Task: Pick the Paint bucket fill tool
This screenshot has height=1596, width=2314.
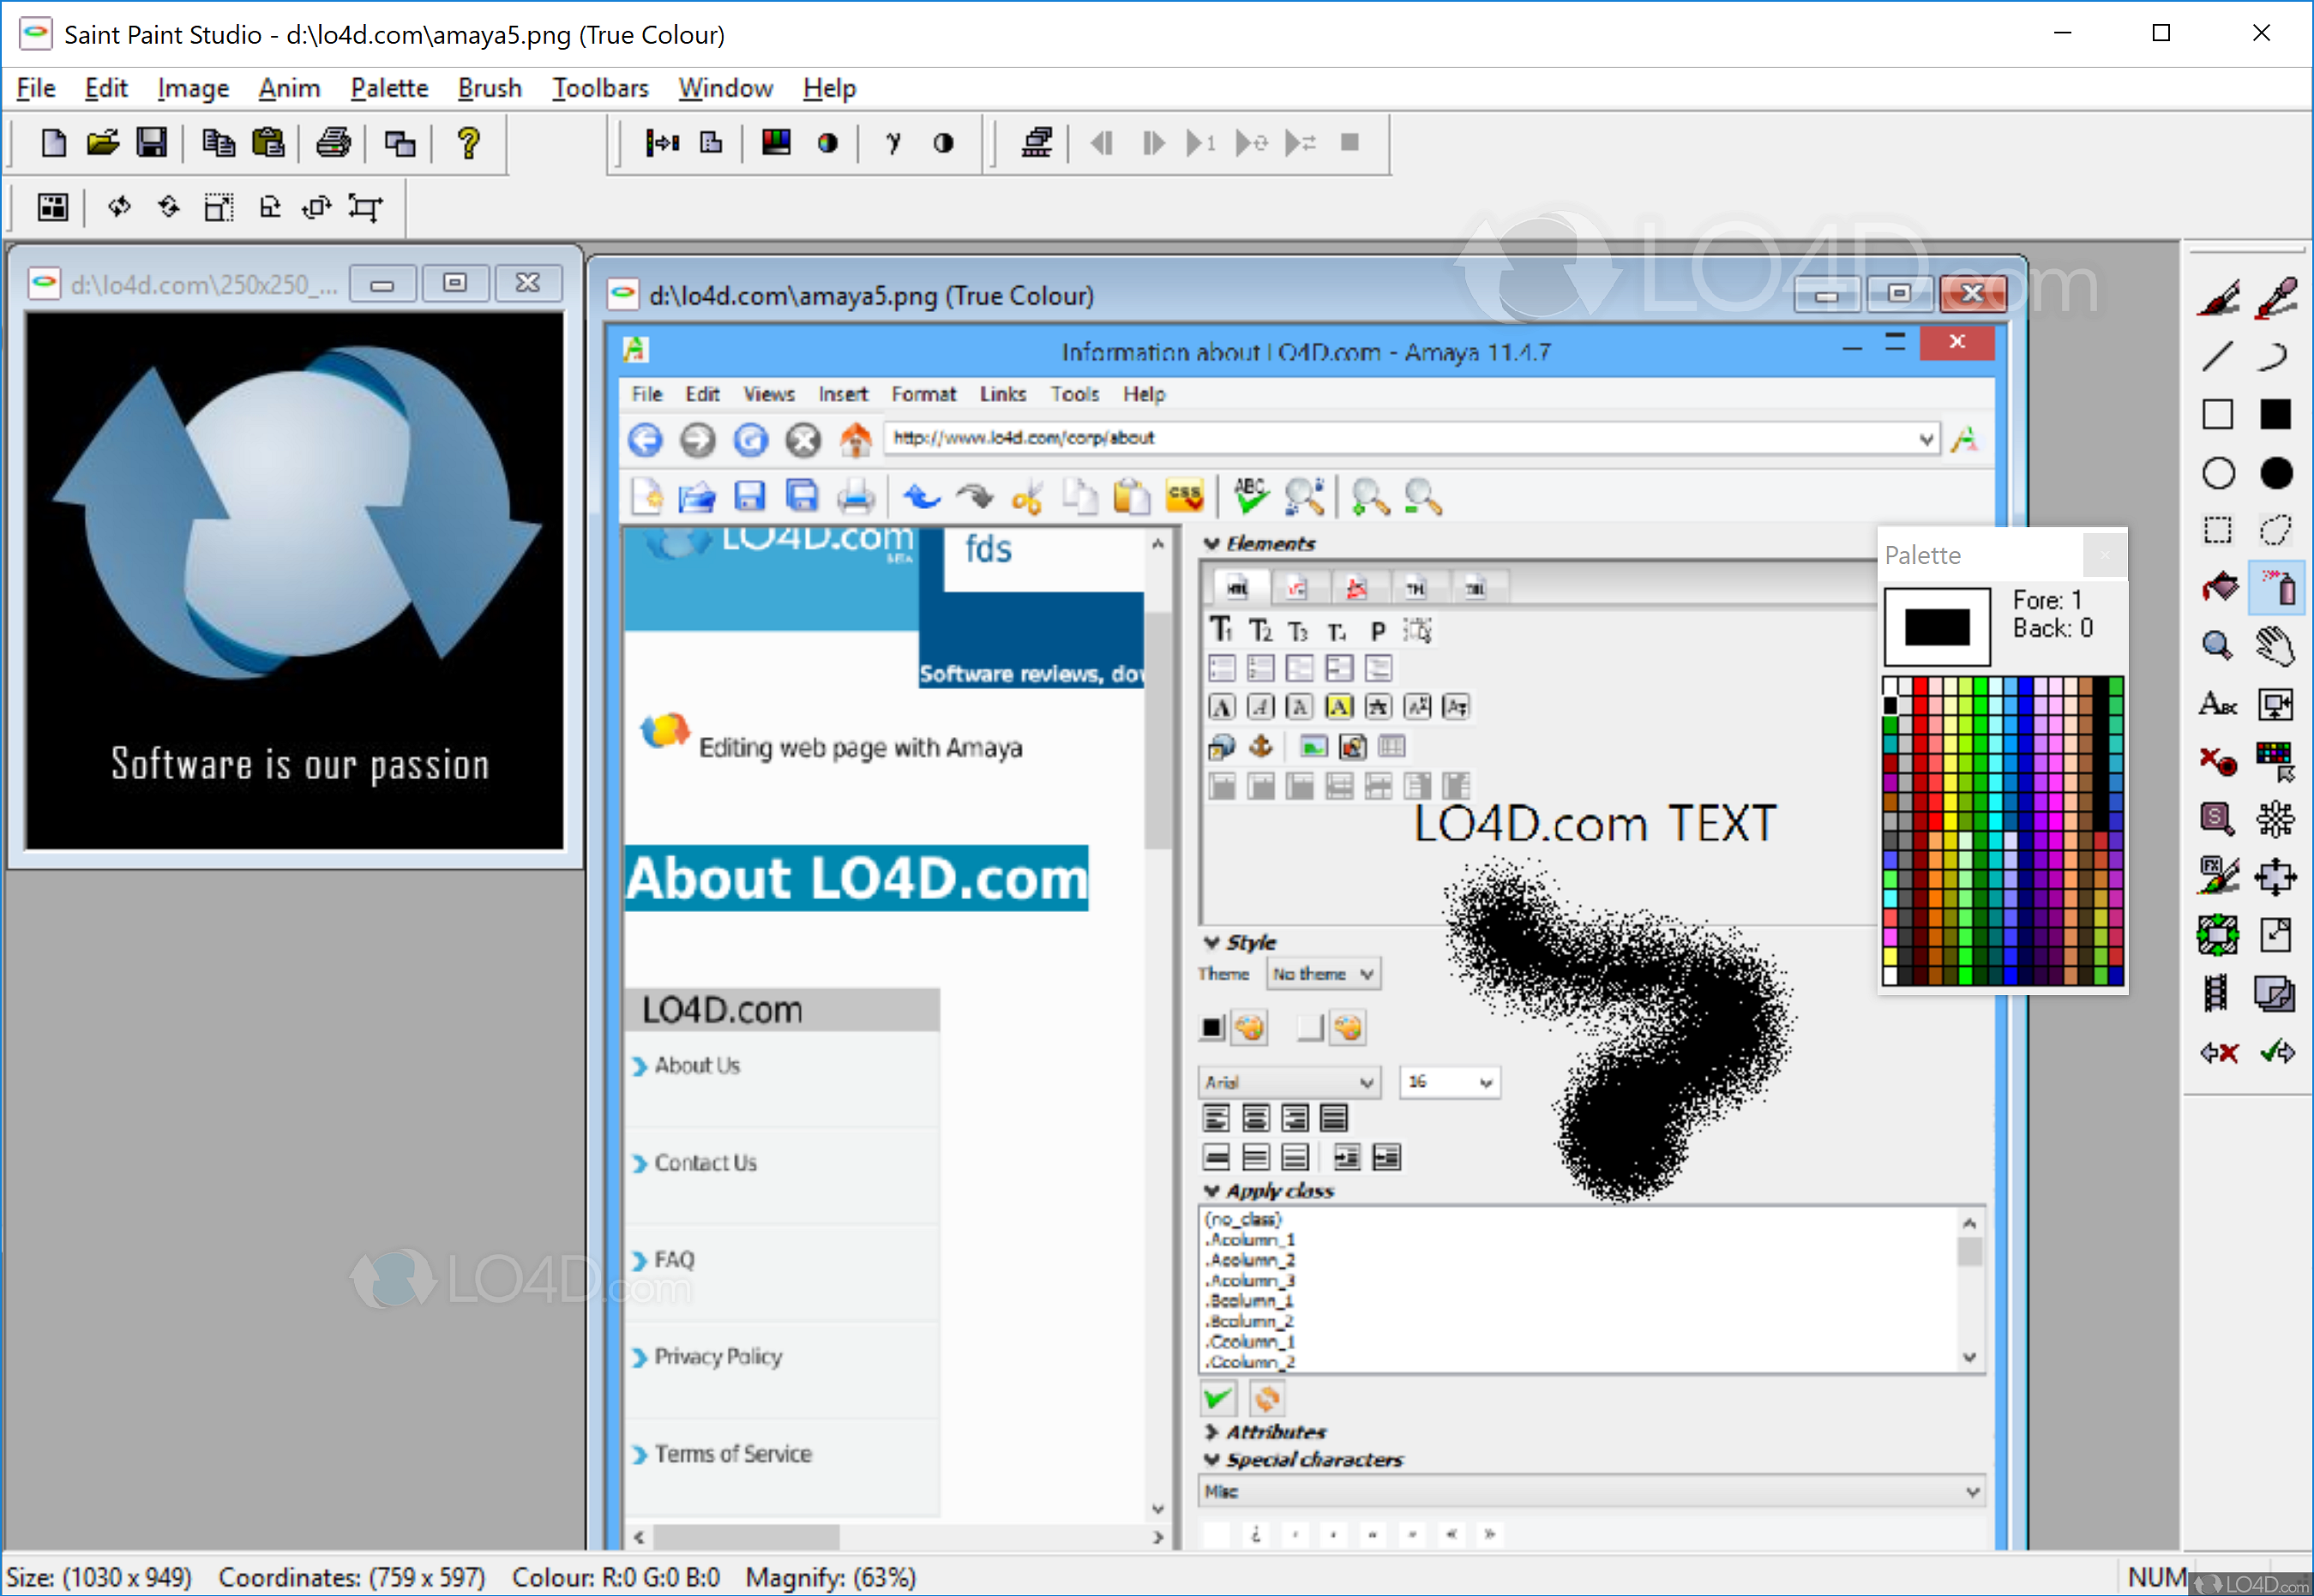Action: (x=2218, y=588)
